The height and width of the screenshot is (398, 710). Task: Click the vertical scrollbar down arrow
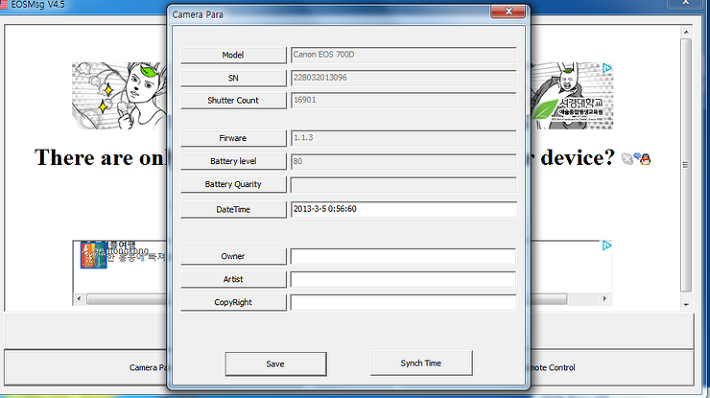(686, 305)
